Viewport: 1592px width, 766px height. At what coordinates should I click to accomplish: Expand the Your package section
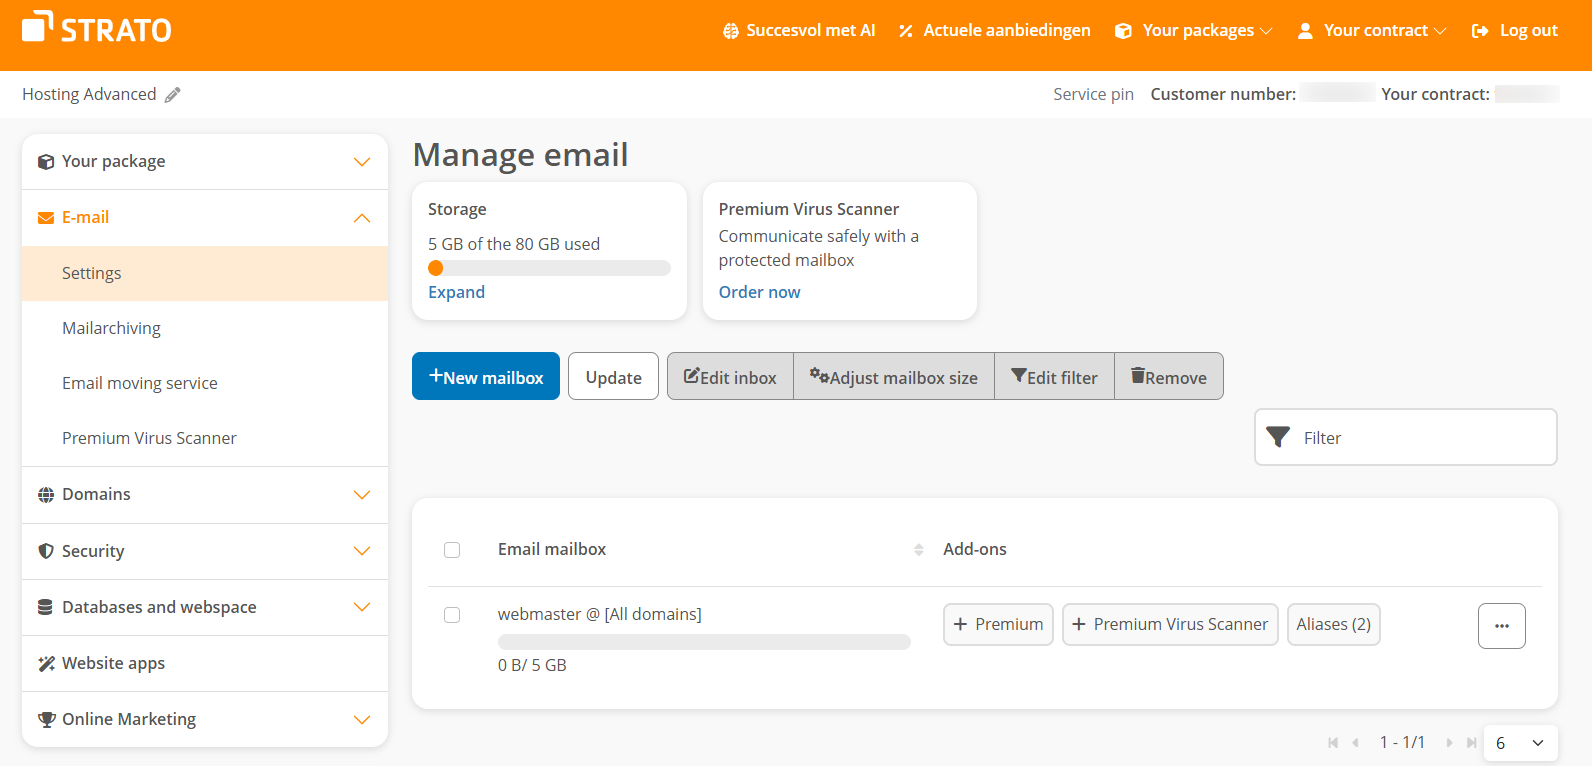pos(205,162)
